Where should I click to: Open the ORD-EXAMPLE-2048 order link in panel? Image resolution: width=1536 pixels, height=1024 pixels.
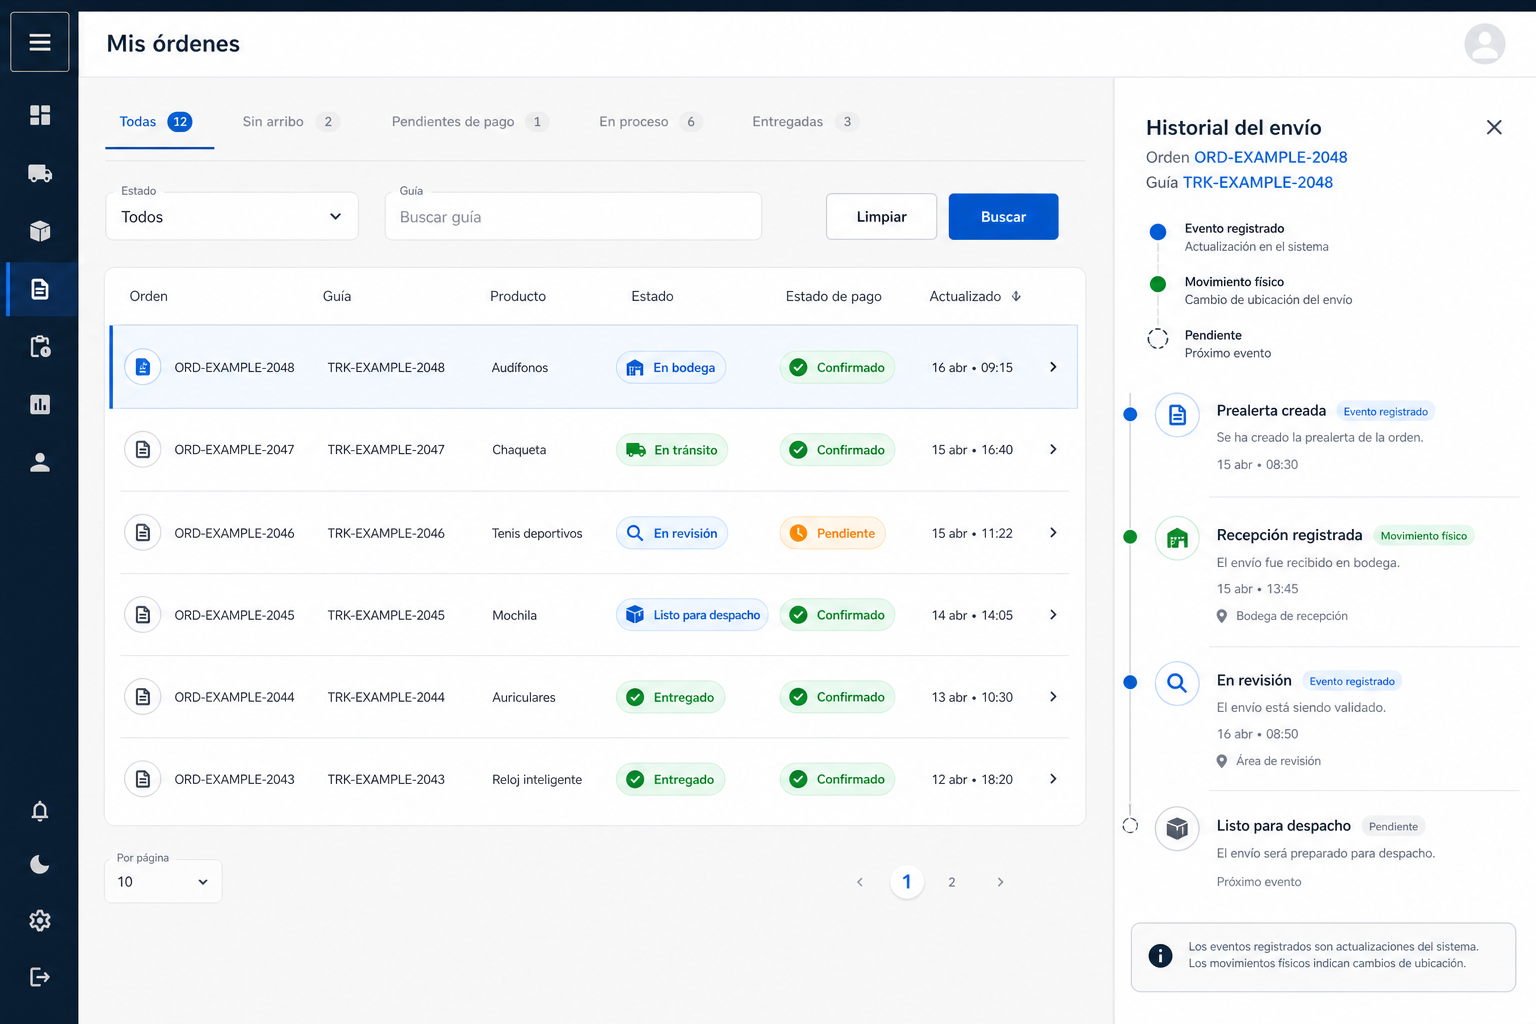pyautogui.click(x=1270, y=157)
